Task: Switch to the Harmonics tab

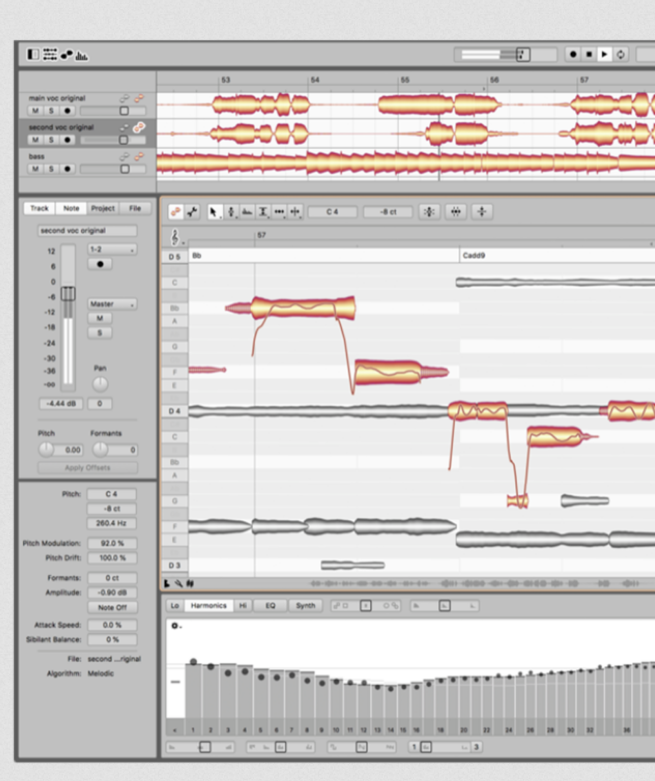Action: coord(209,606)
